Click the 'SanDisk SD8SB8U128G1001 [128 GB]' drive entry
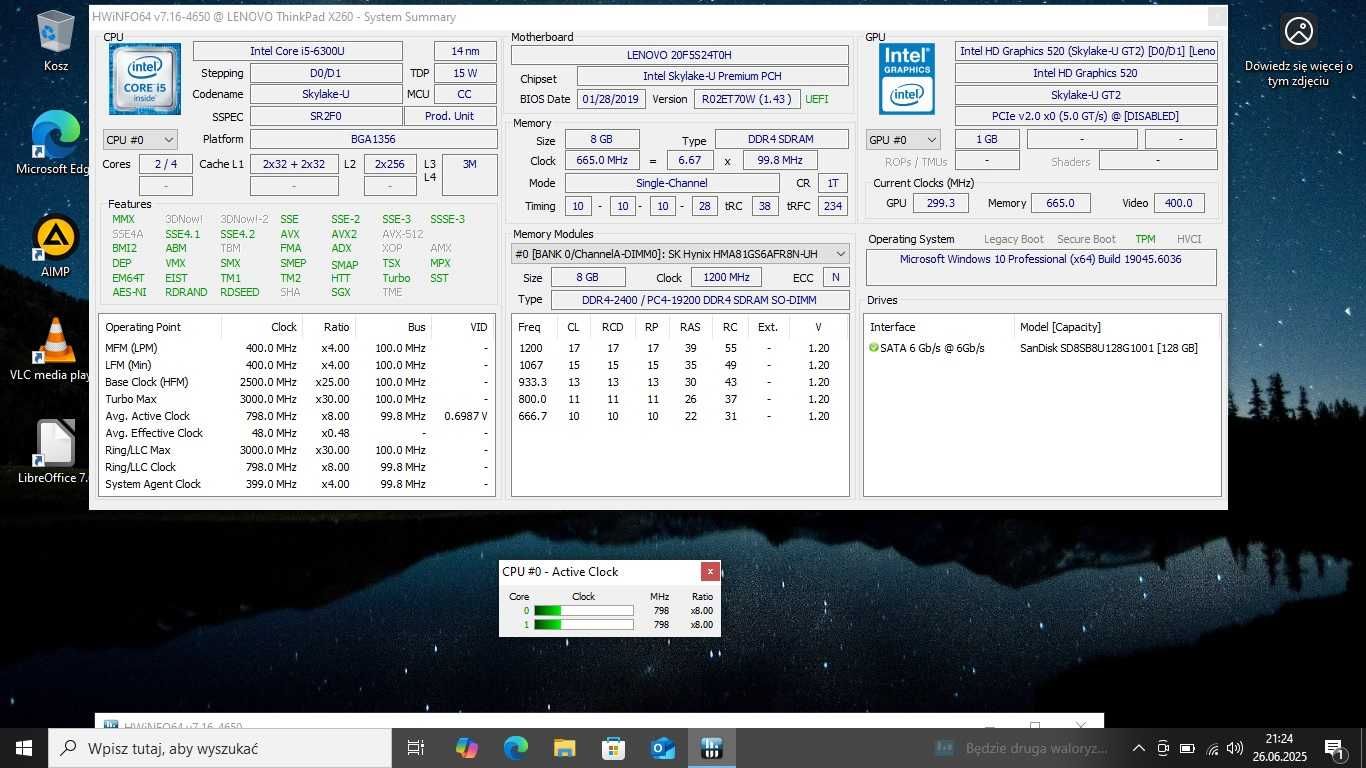The height and width of the screenshot is (768, 1366). click(1108, 348)
